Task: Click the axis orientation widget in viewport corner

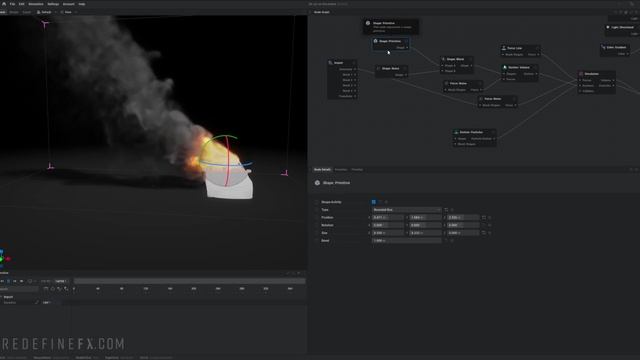Action: point(3,258)
